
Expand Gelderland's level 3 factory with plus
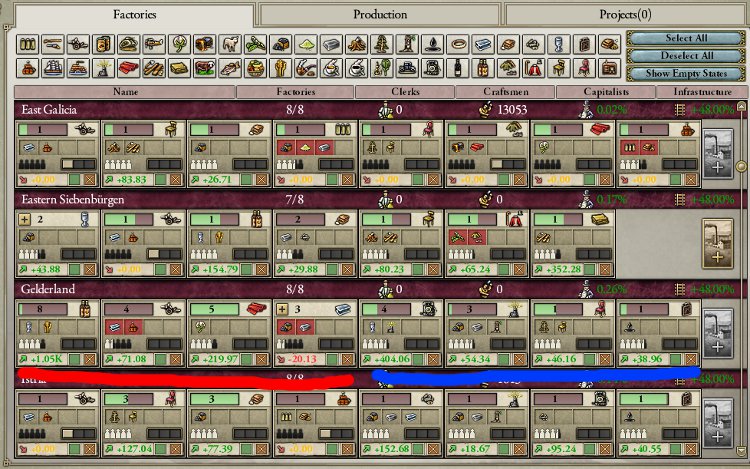pyautogui.click(x=285, y=309)
